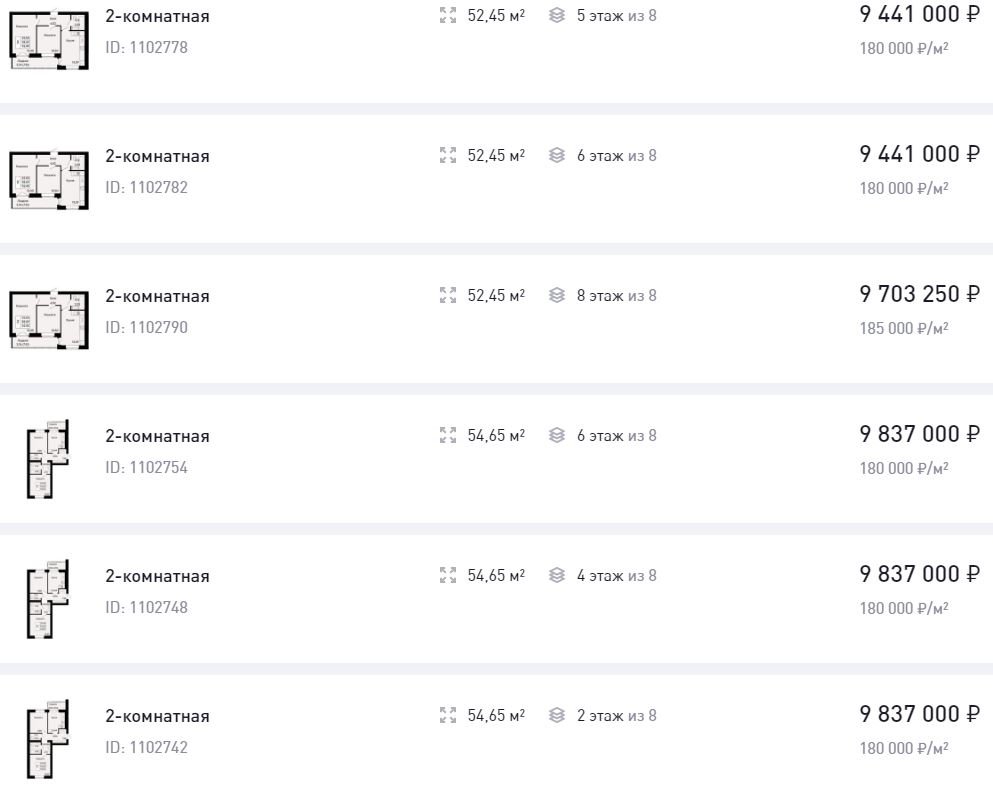
Task: Click area icon for apartment ID 1102778
Action: tap(448, 15)
